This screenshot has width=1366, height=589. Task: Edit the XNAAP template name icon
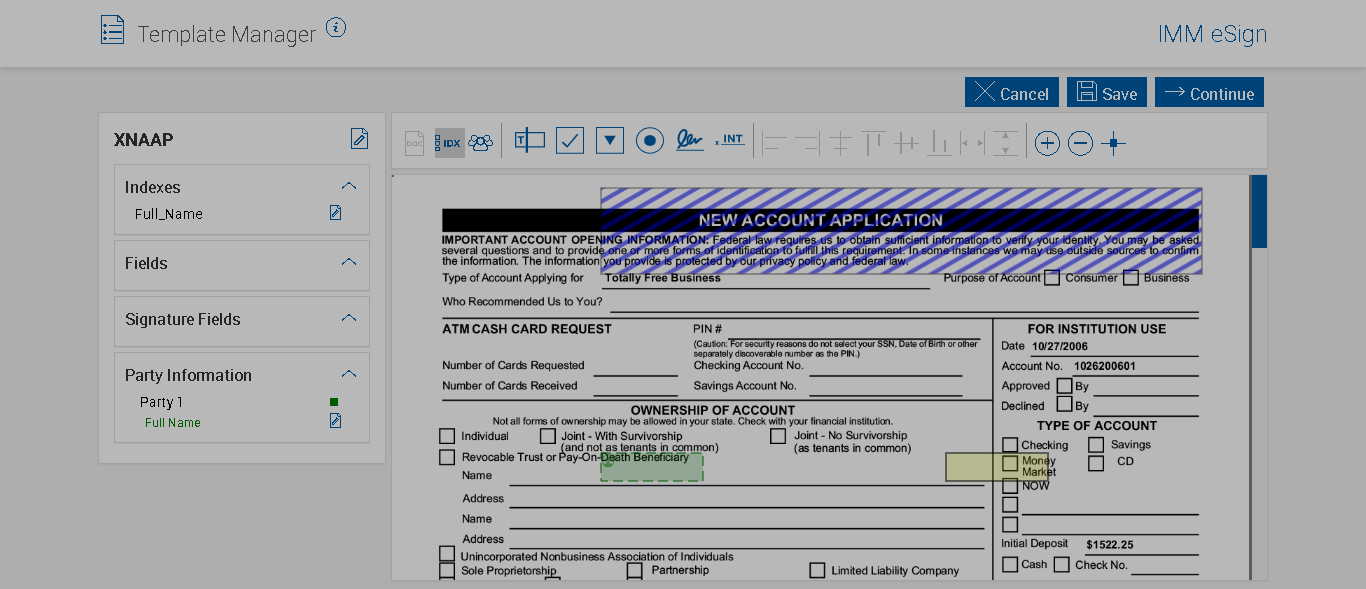coord(359,139)
